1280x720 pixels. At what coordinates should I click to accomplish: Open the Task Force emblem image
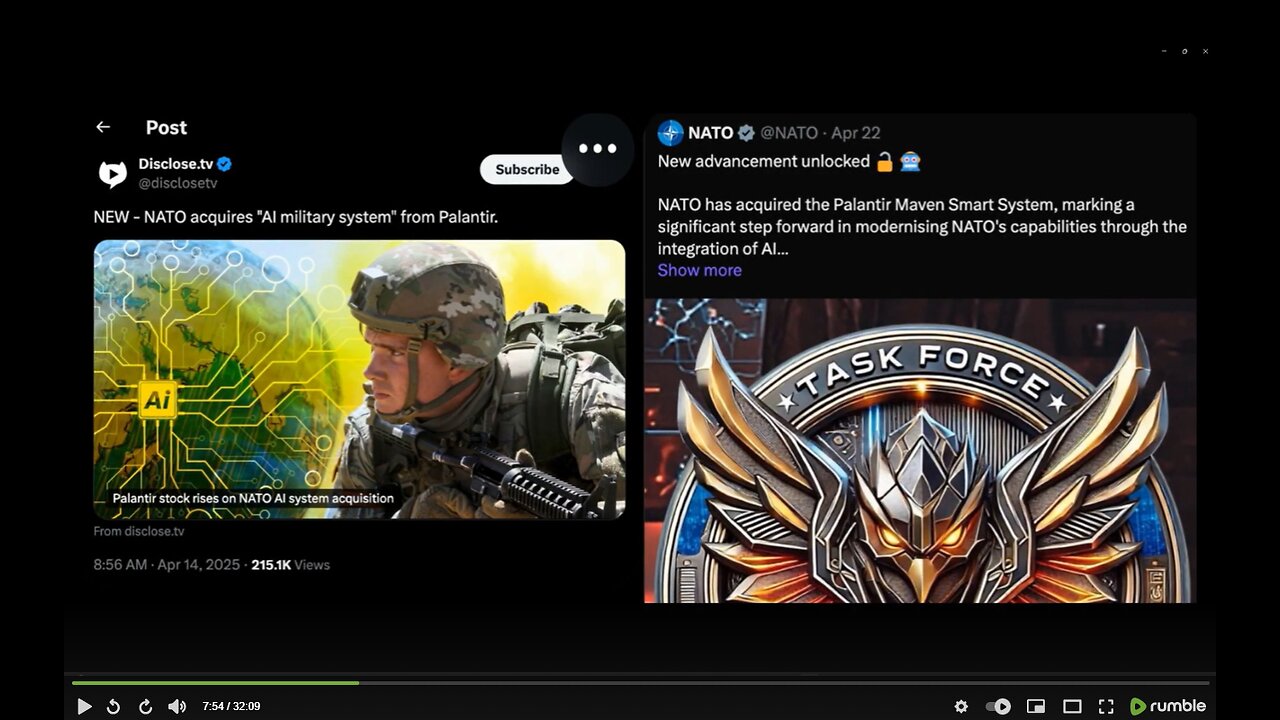pyautogui.click(x=920, y=450)
